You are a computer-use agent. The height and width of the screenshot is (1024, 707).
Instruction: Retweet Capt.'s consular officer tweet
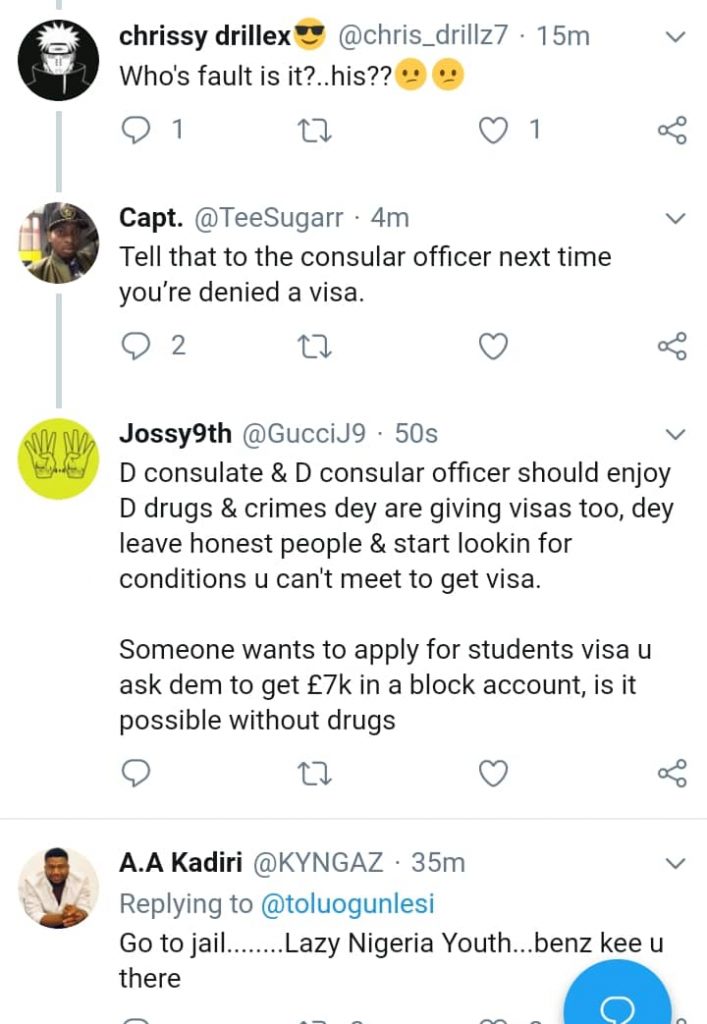coord(314,346)
